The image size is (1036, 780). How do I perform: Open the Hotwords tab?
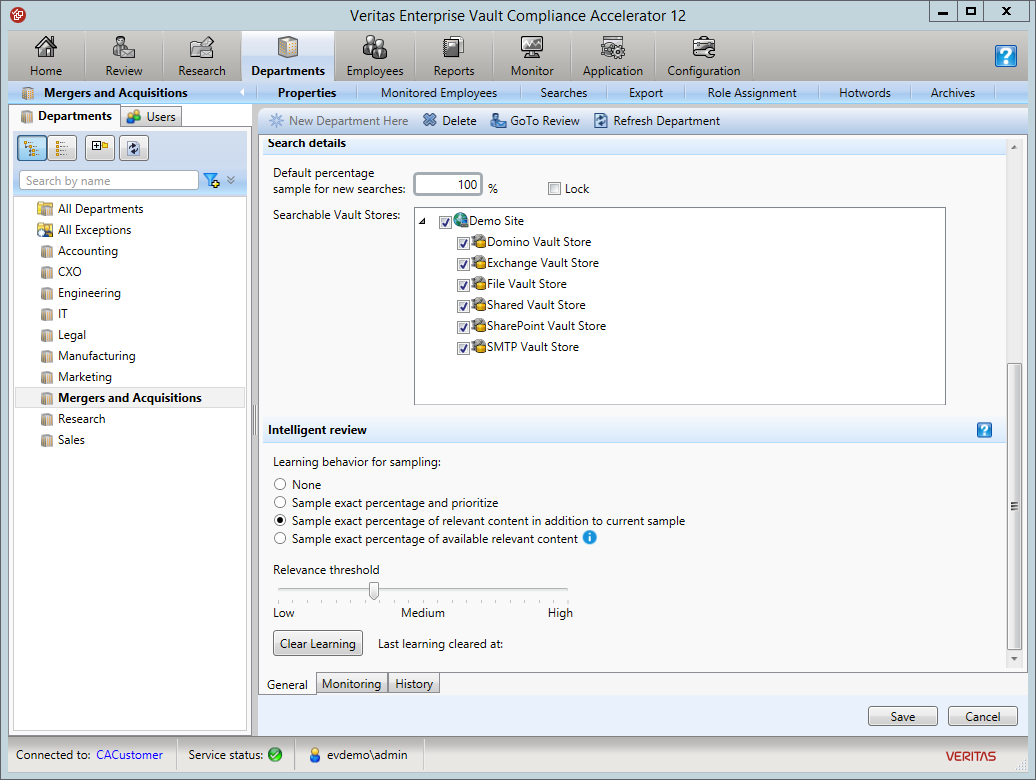[x=864, y=93]
